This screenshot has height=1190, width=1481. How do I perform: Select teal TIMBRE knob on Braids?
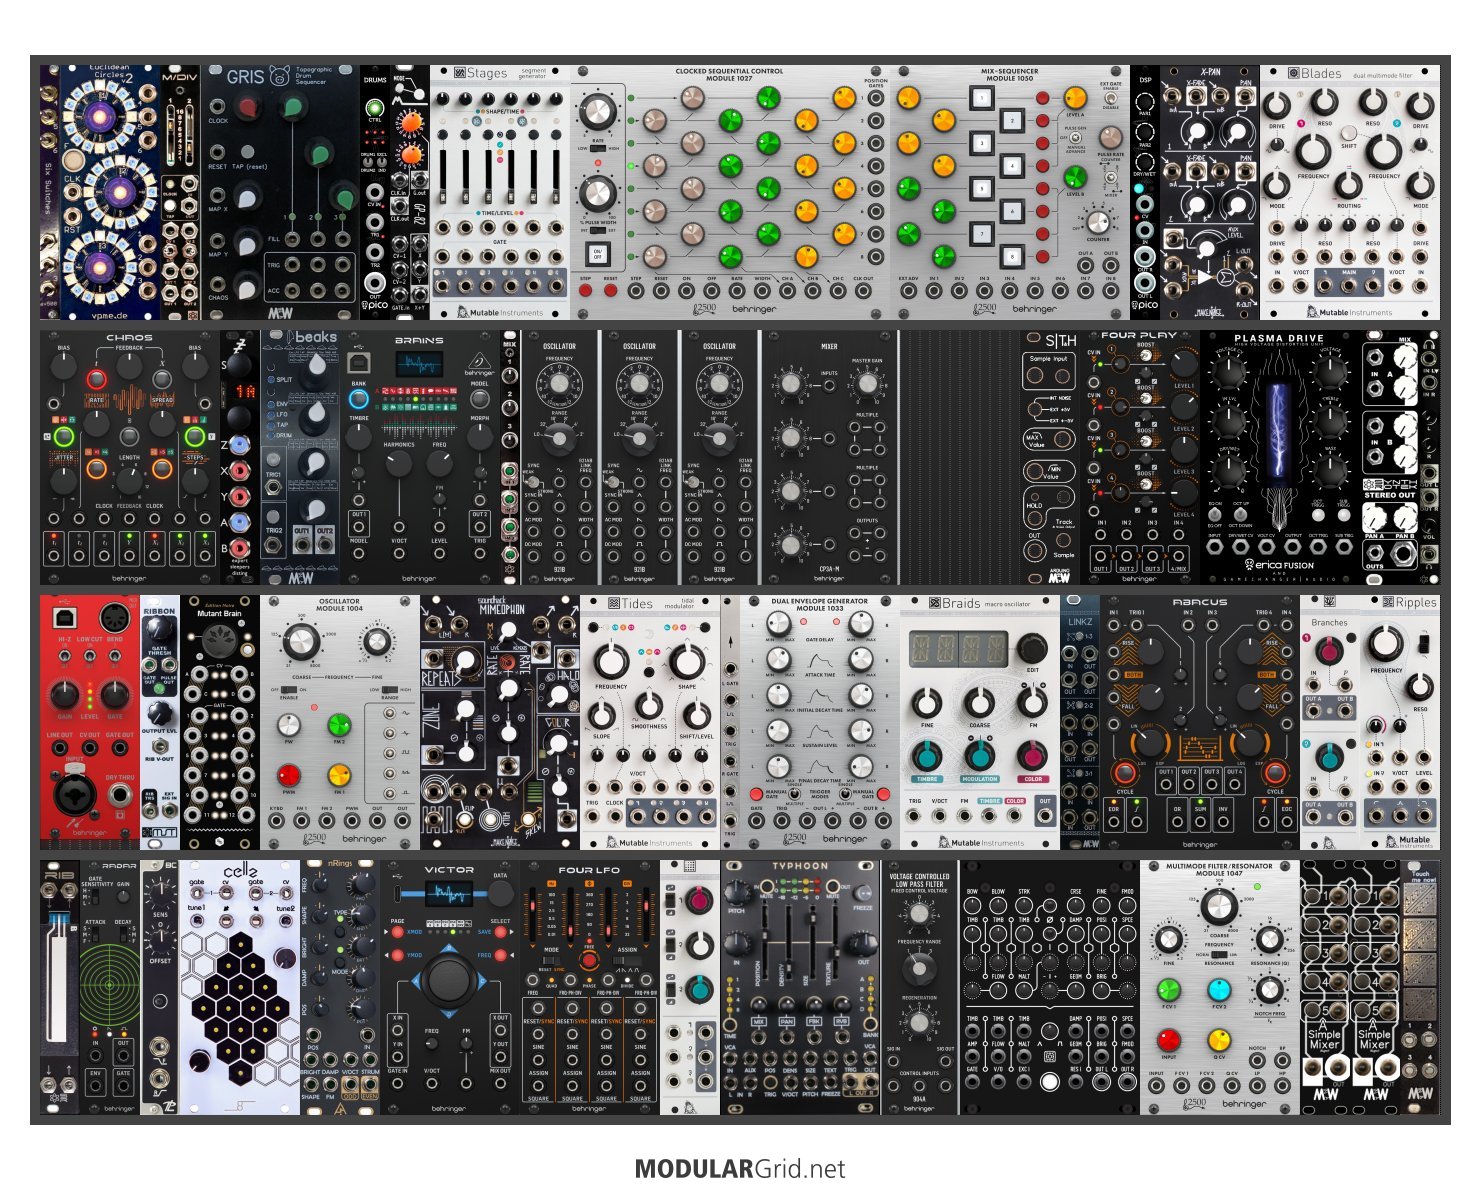927,755
